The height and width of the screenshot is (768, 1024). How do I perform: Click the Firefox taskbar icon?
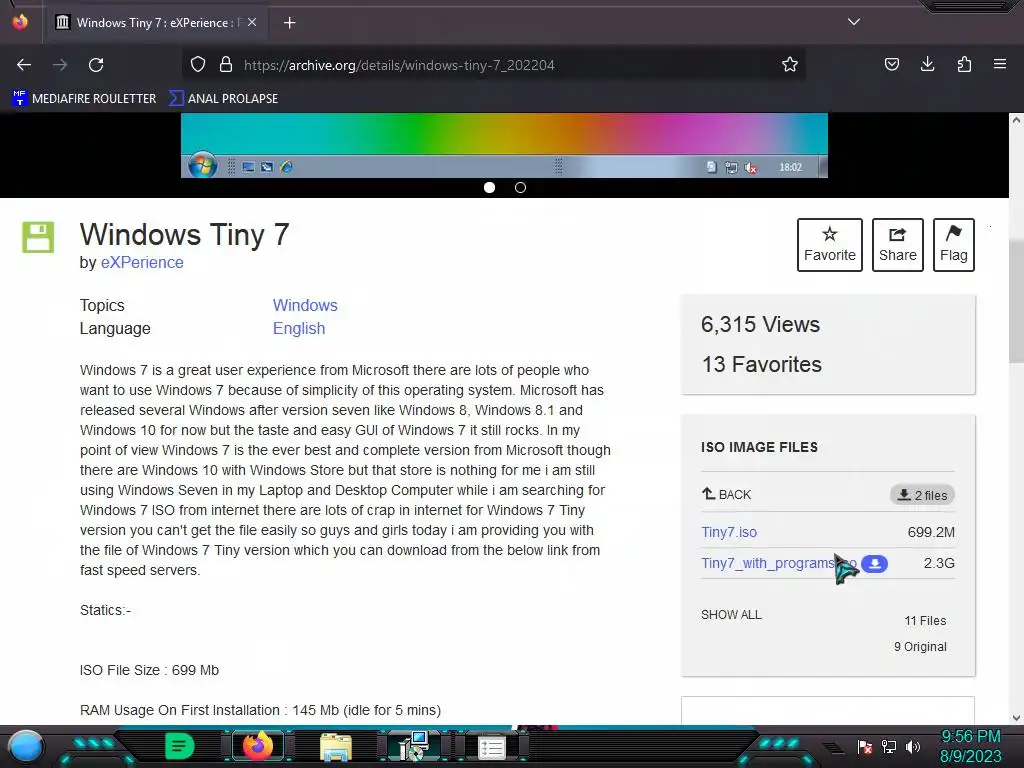[x=257, y=746]
